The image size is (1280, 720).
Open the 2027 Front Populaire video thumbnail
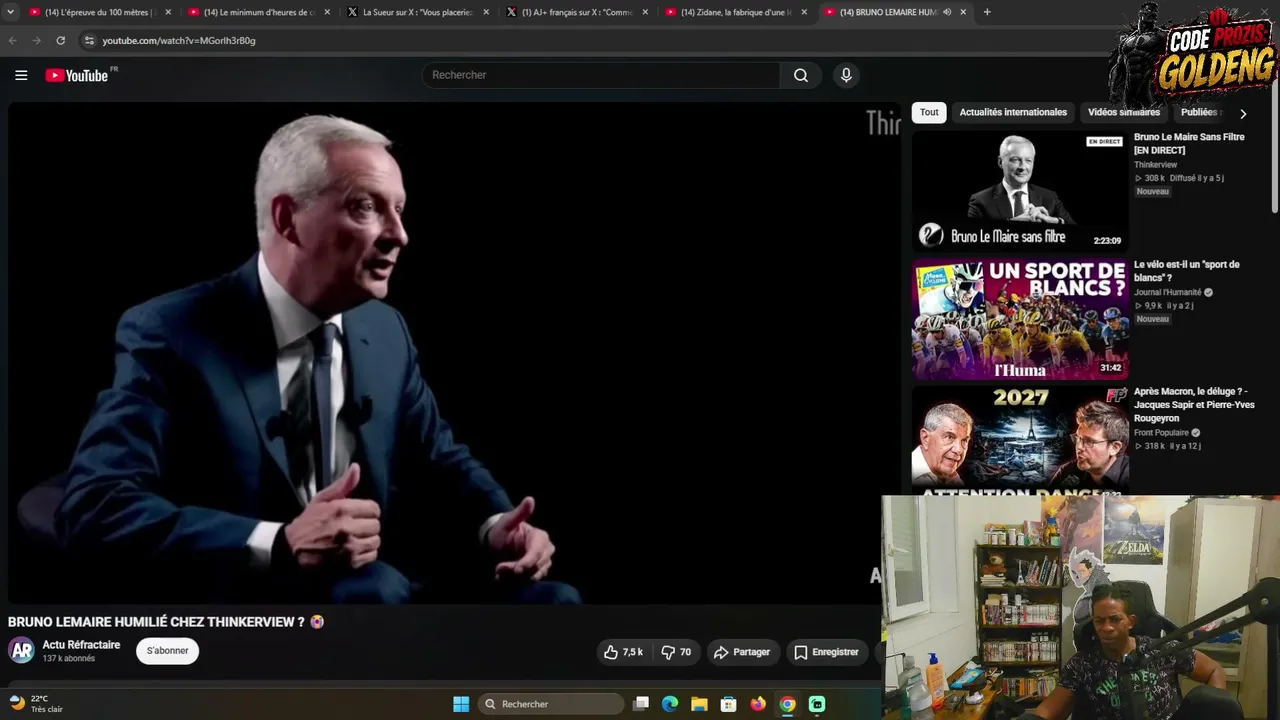coord(1019,440)
